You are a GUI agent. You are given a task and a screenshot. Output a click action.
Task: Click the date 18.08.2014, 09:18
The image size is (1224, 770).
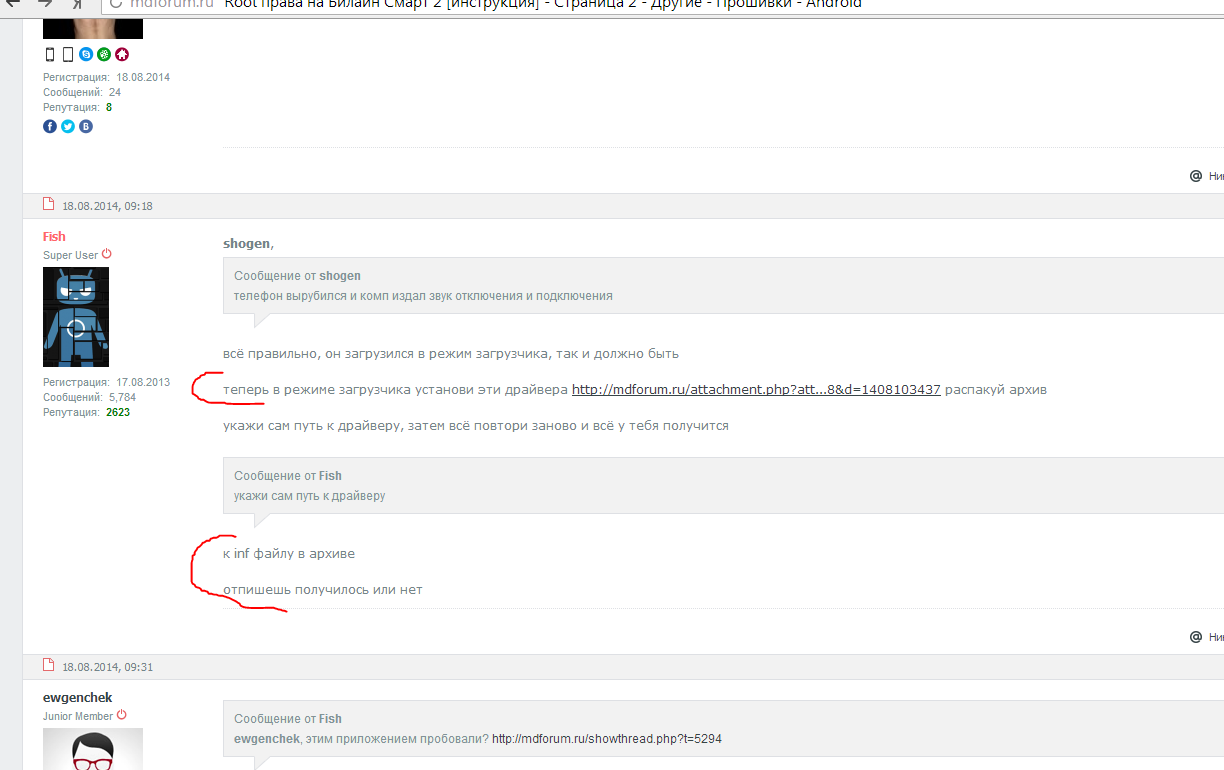(107, 206)
